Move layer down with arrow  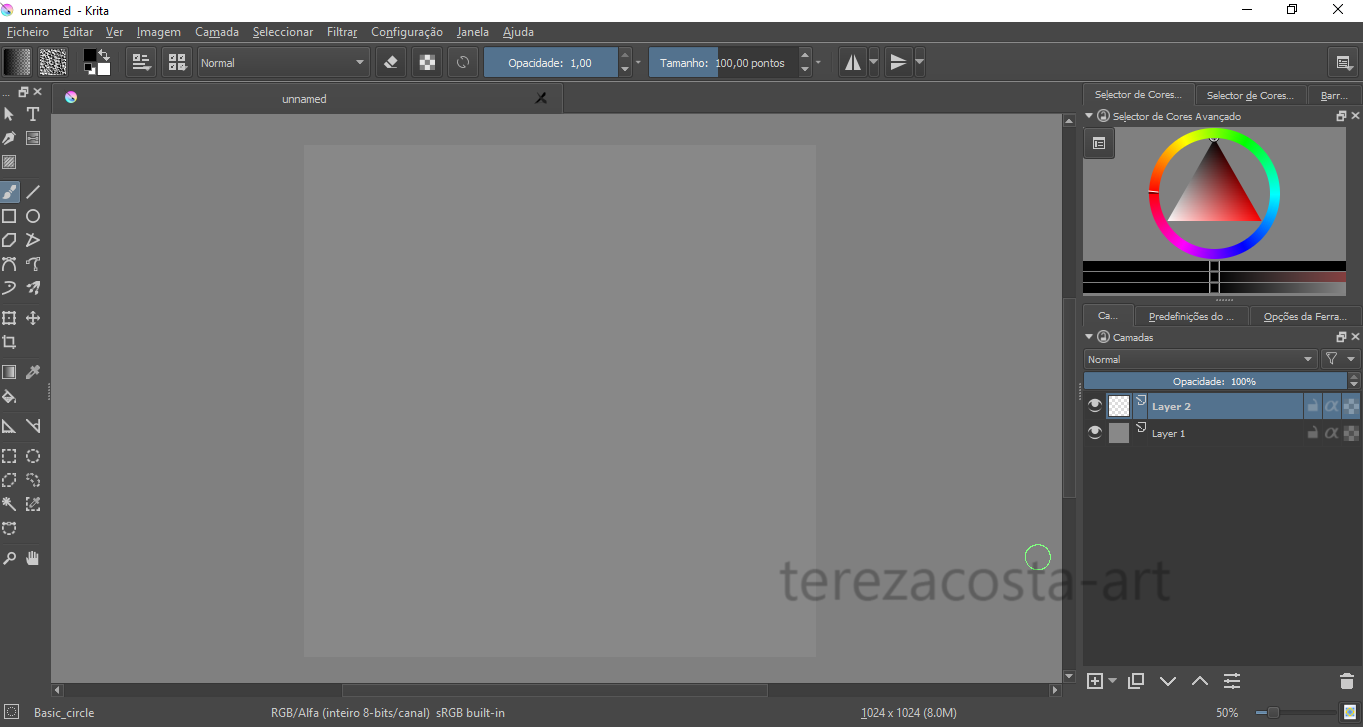tap(1167, 681)
